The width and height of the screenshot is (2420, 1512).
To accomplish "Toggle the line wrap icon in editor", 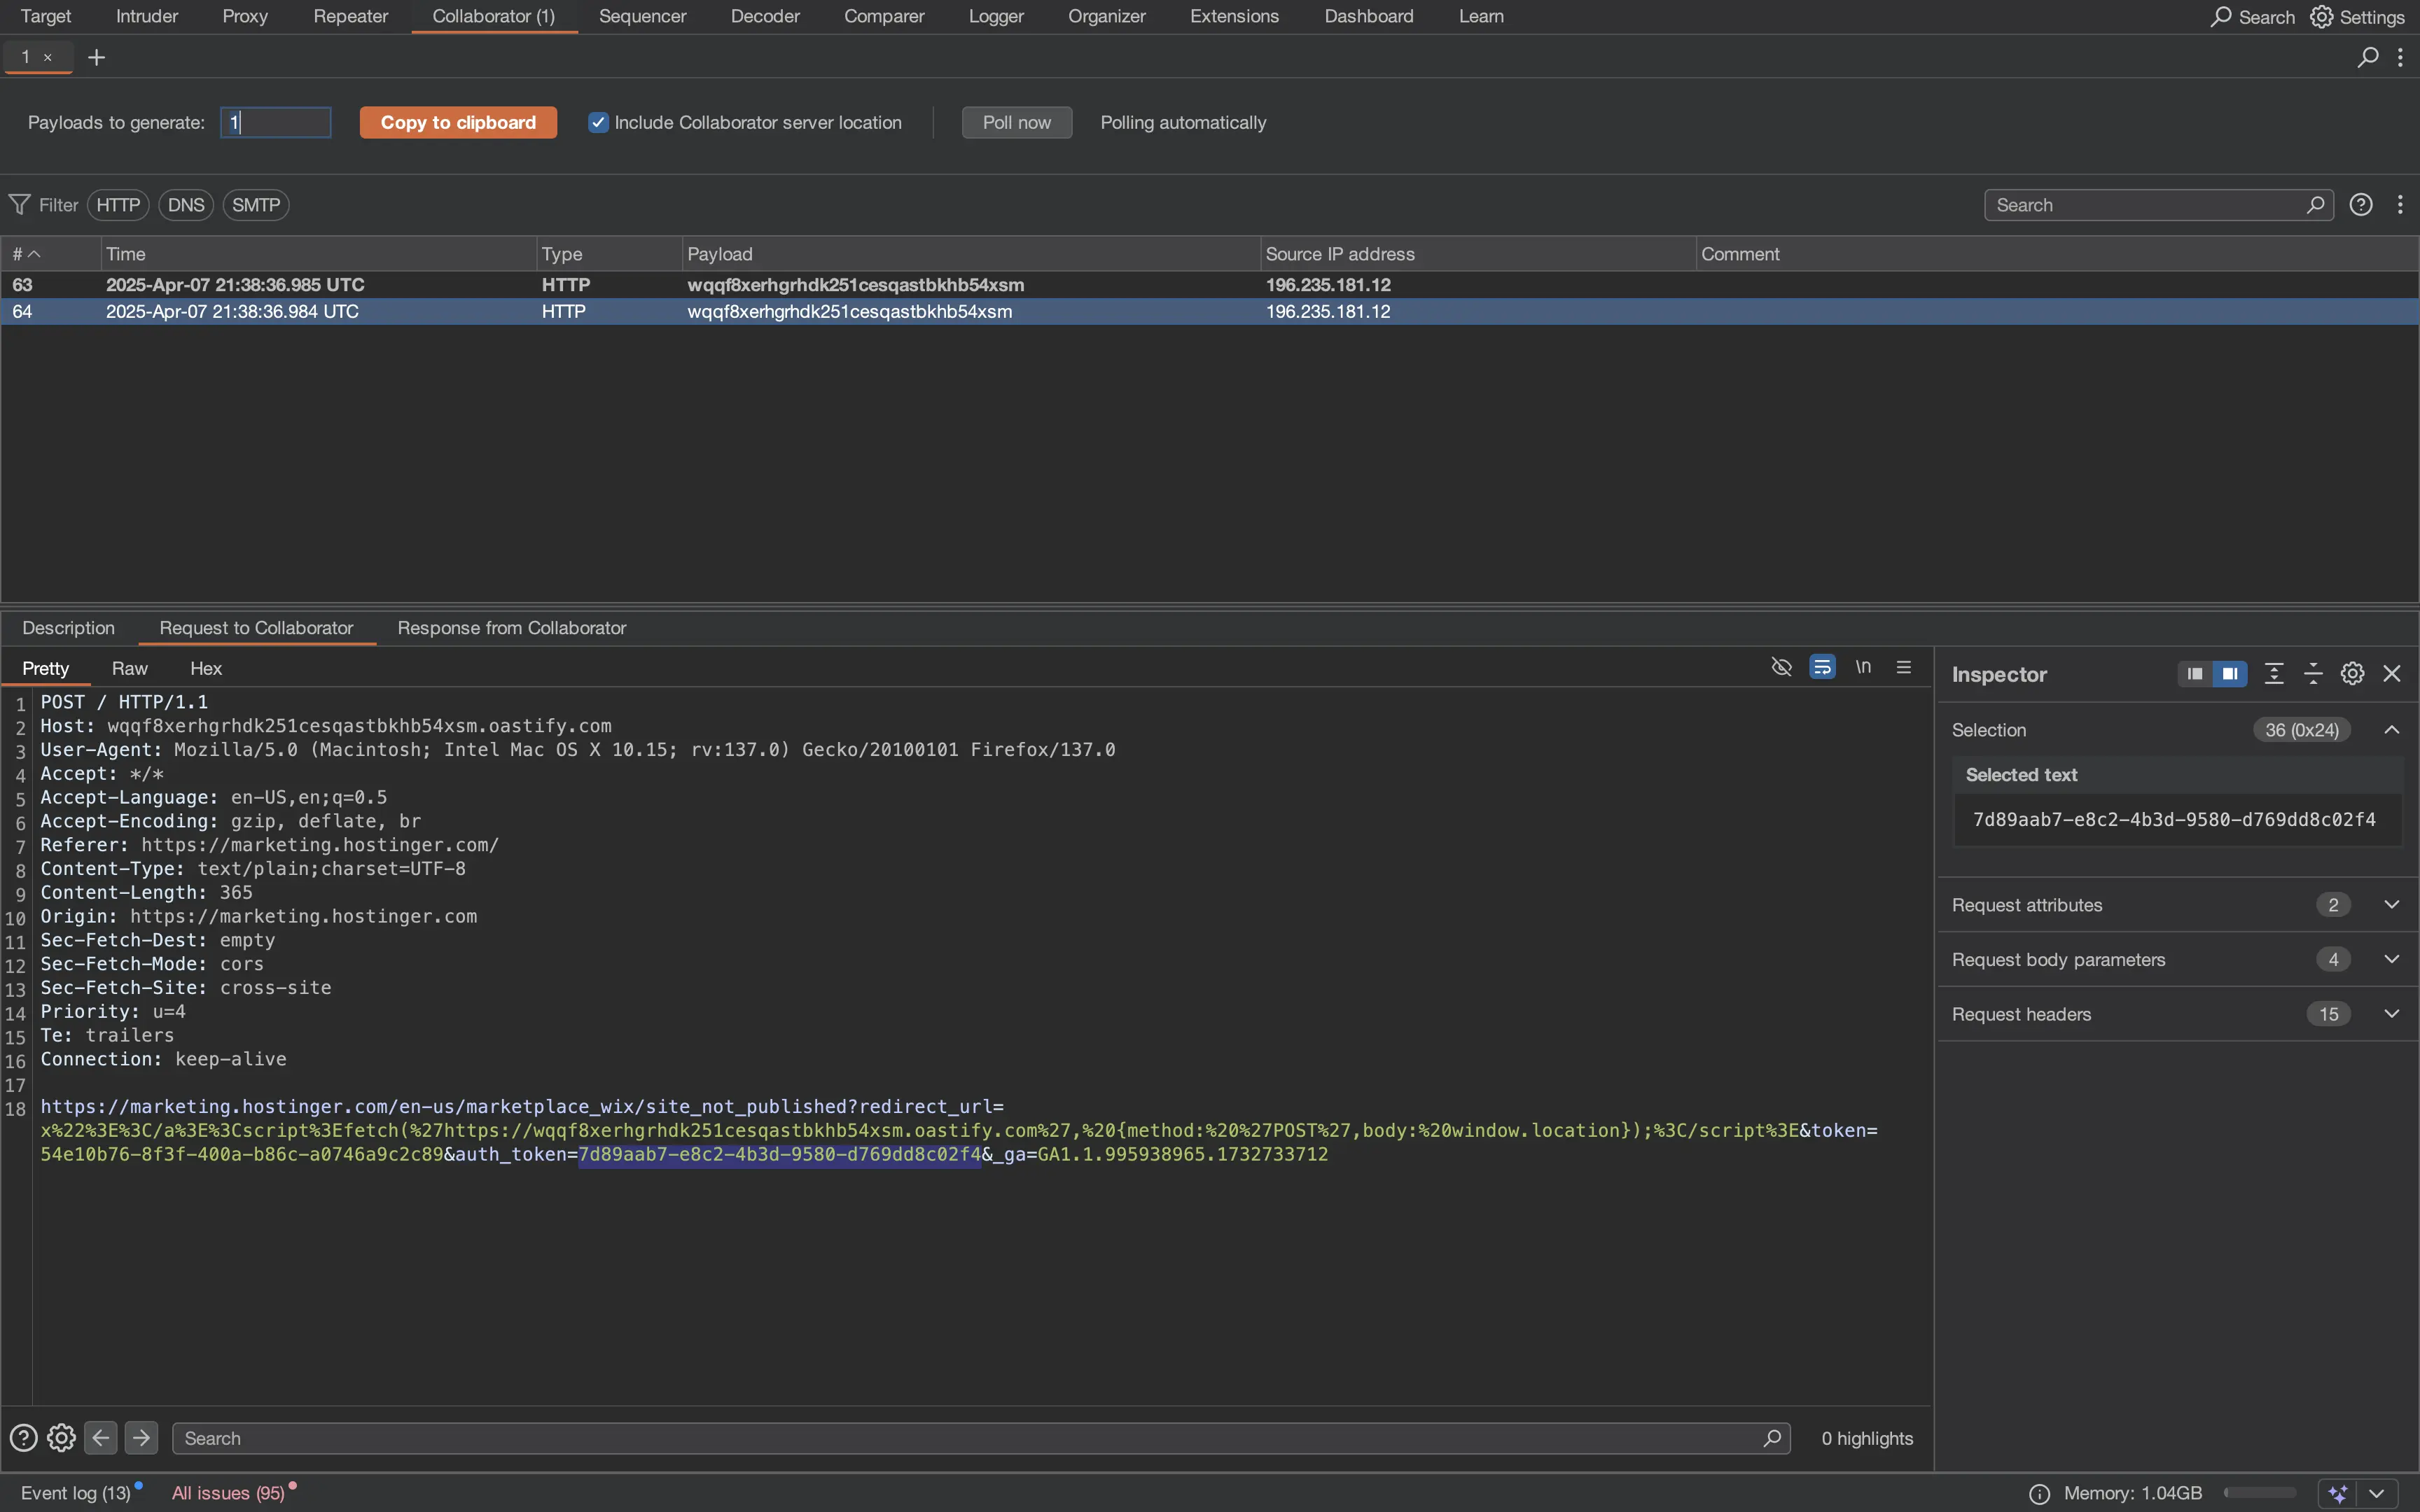I will pos(1822,667).
